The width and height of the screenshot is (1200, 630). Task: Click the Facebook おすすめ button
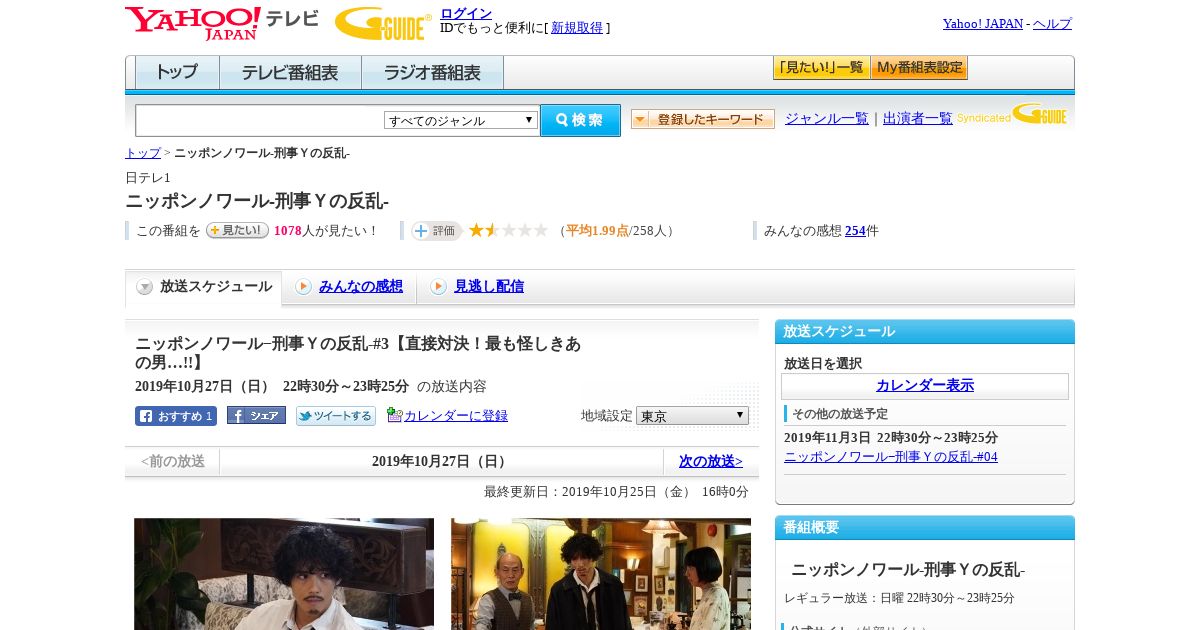(x=176, y=416)
